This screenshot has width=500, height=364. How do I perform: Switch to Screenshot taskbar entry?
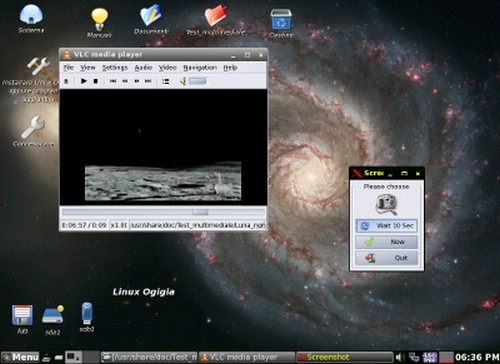point(345,357)
